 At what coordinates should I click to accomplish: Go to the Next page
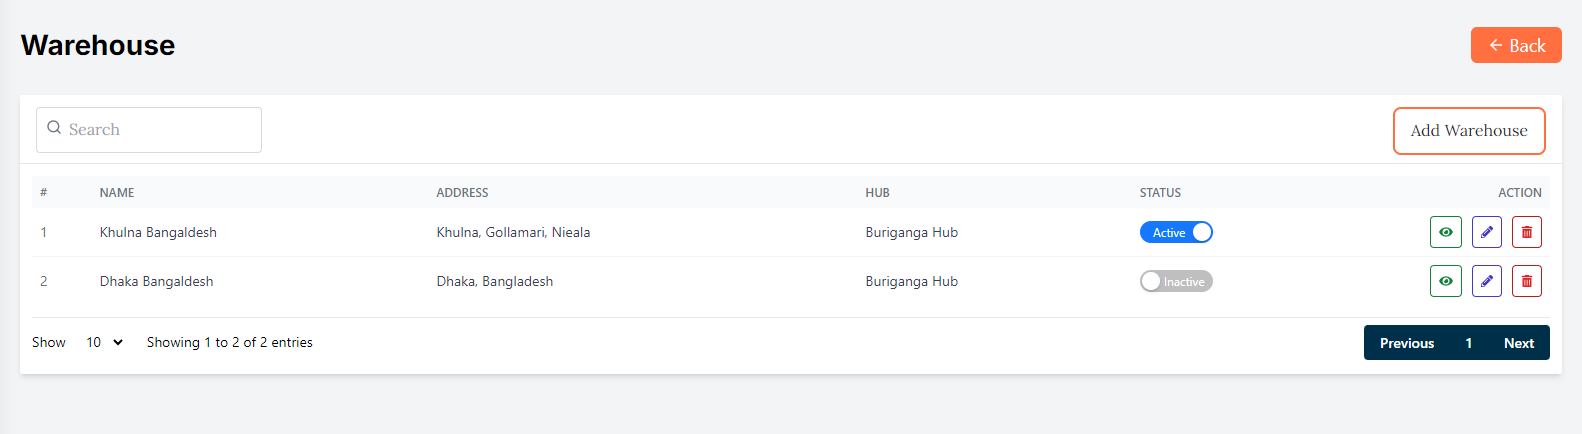click(1518, 343)
